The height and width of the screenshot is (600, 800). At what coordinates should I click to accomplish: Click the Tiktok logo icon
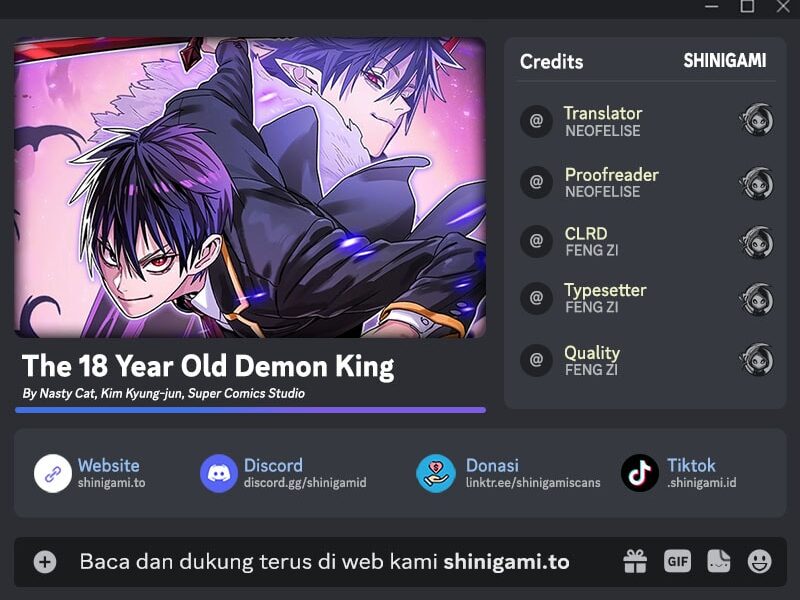point(640,473)
